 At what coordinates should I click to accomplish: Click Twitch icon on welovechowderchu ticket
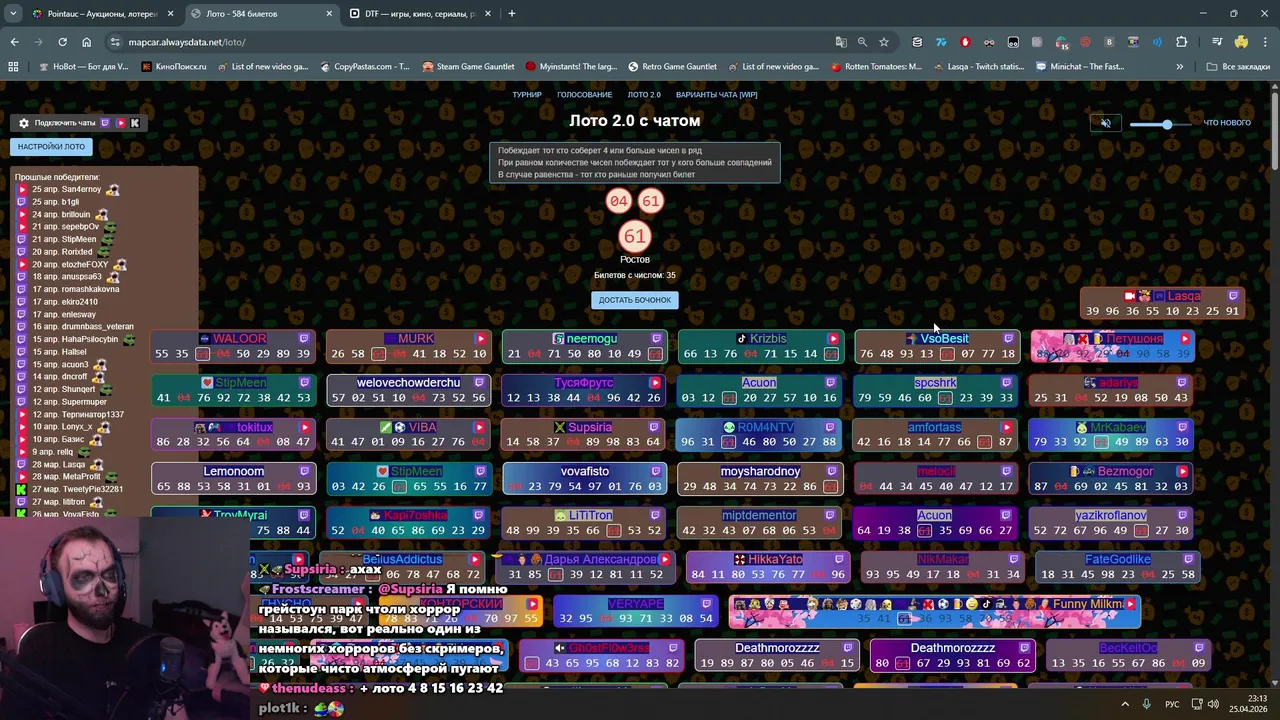(x=481, y=383)
